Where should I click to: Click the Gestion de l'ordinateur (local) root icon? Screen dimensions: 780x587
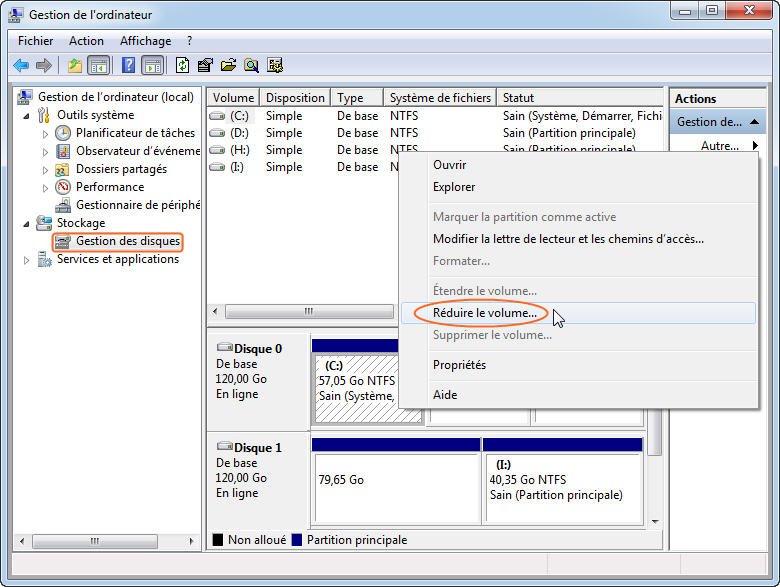click(25, 97)
